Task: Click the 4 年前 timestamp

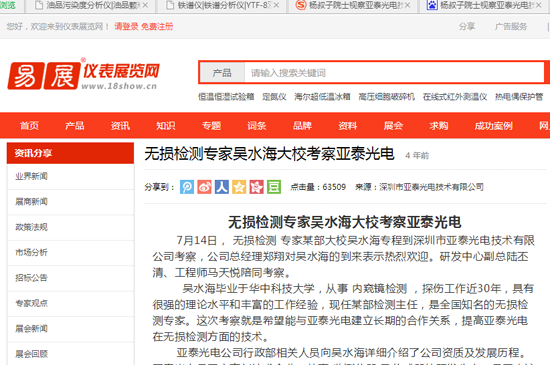Action: coord(417,155)
